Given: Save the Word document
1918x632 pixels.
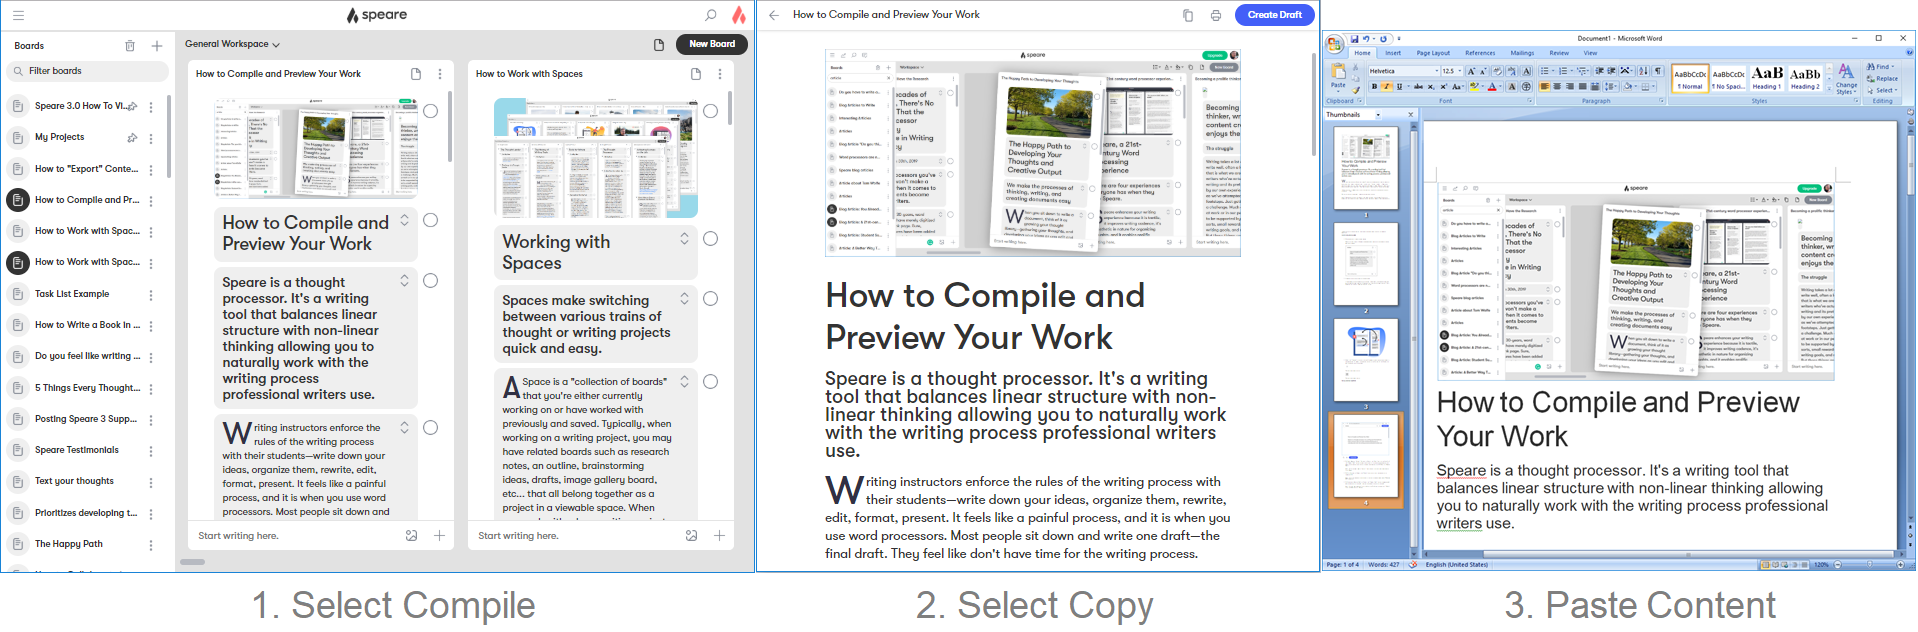Looking at the screenshot, I should (x=1353, y=39).
